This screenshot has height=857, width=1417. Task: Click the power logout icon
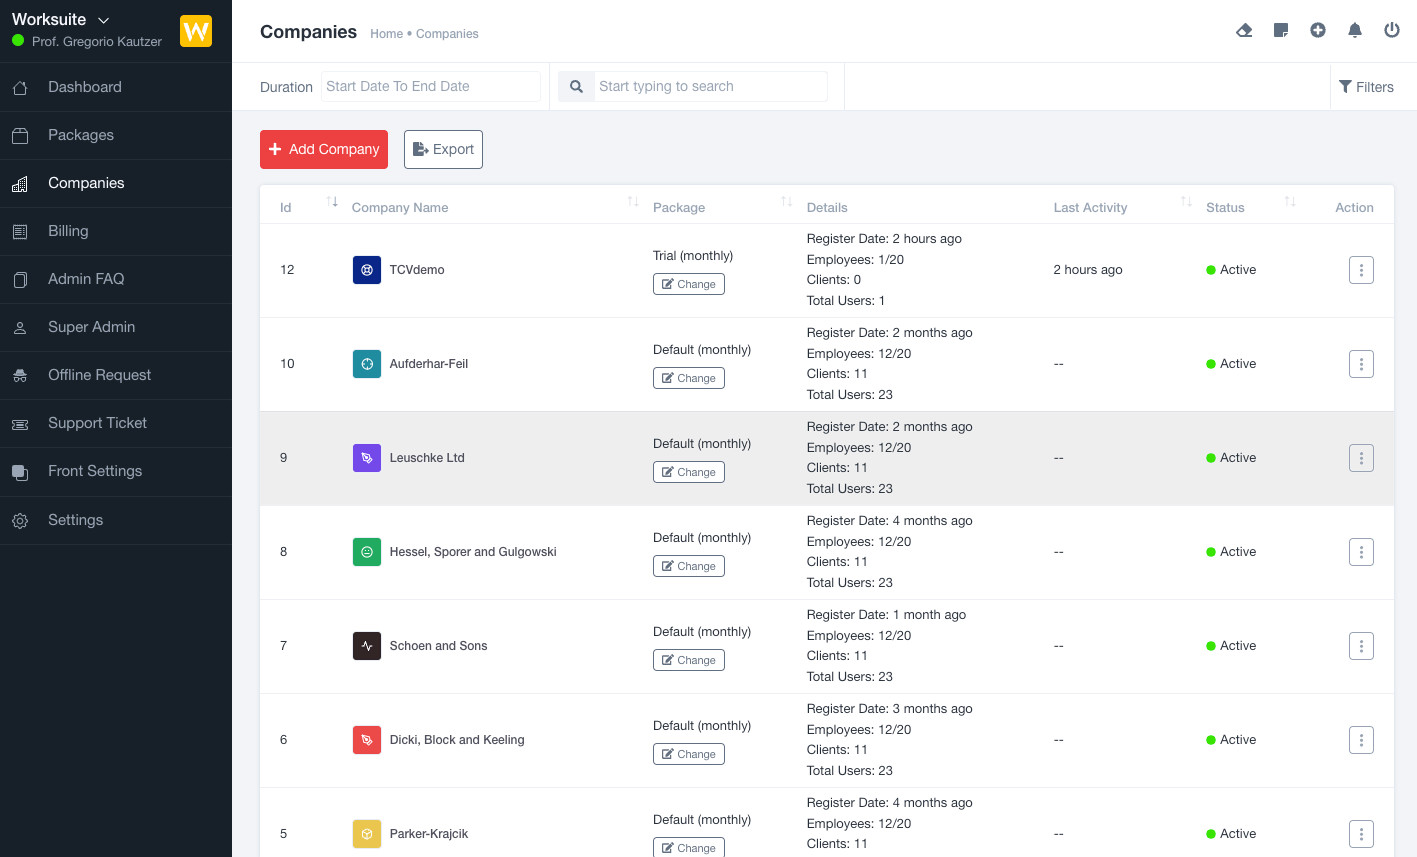[1392, 30]
